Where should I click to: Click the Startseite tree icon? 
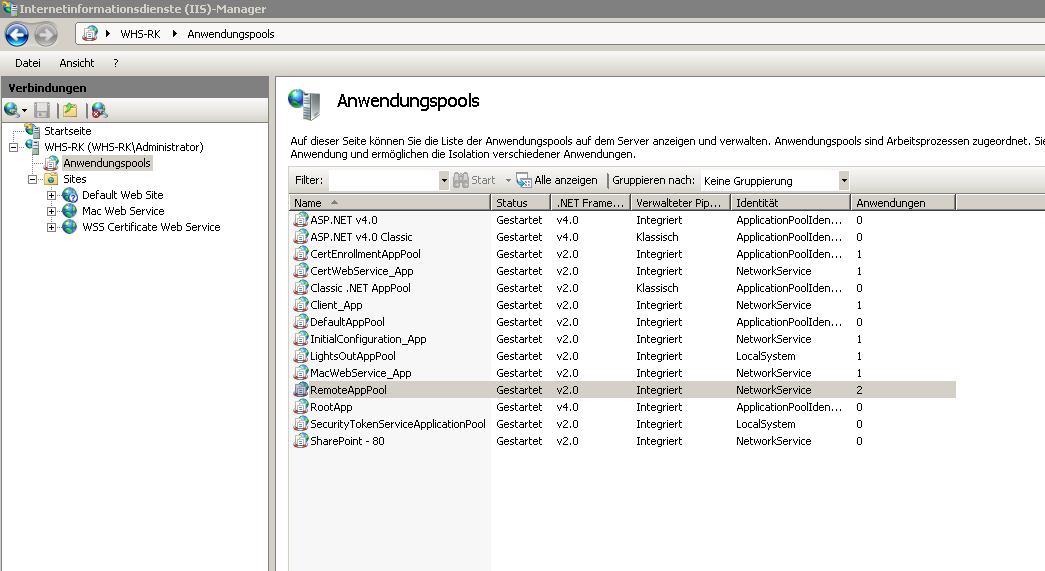click(32, 130)
